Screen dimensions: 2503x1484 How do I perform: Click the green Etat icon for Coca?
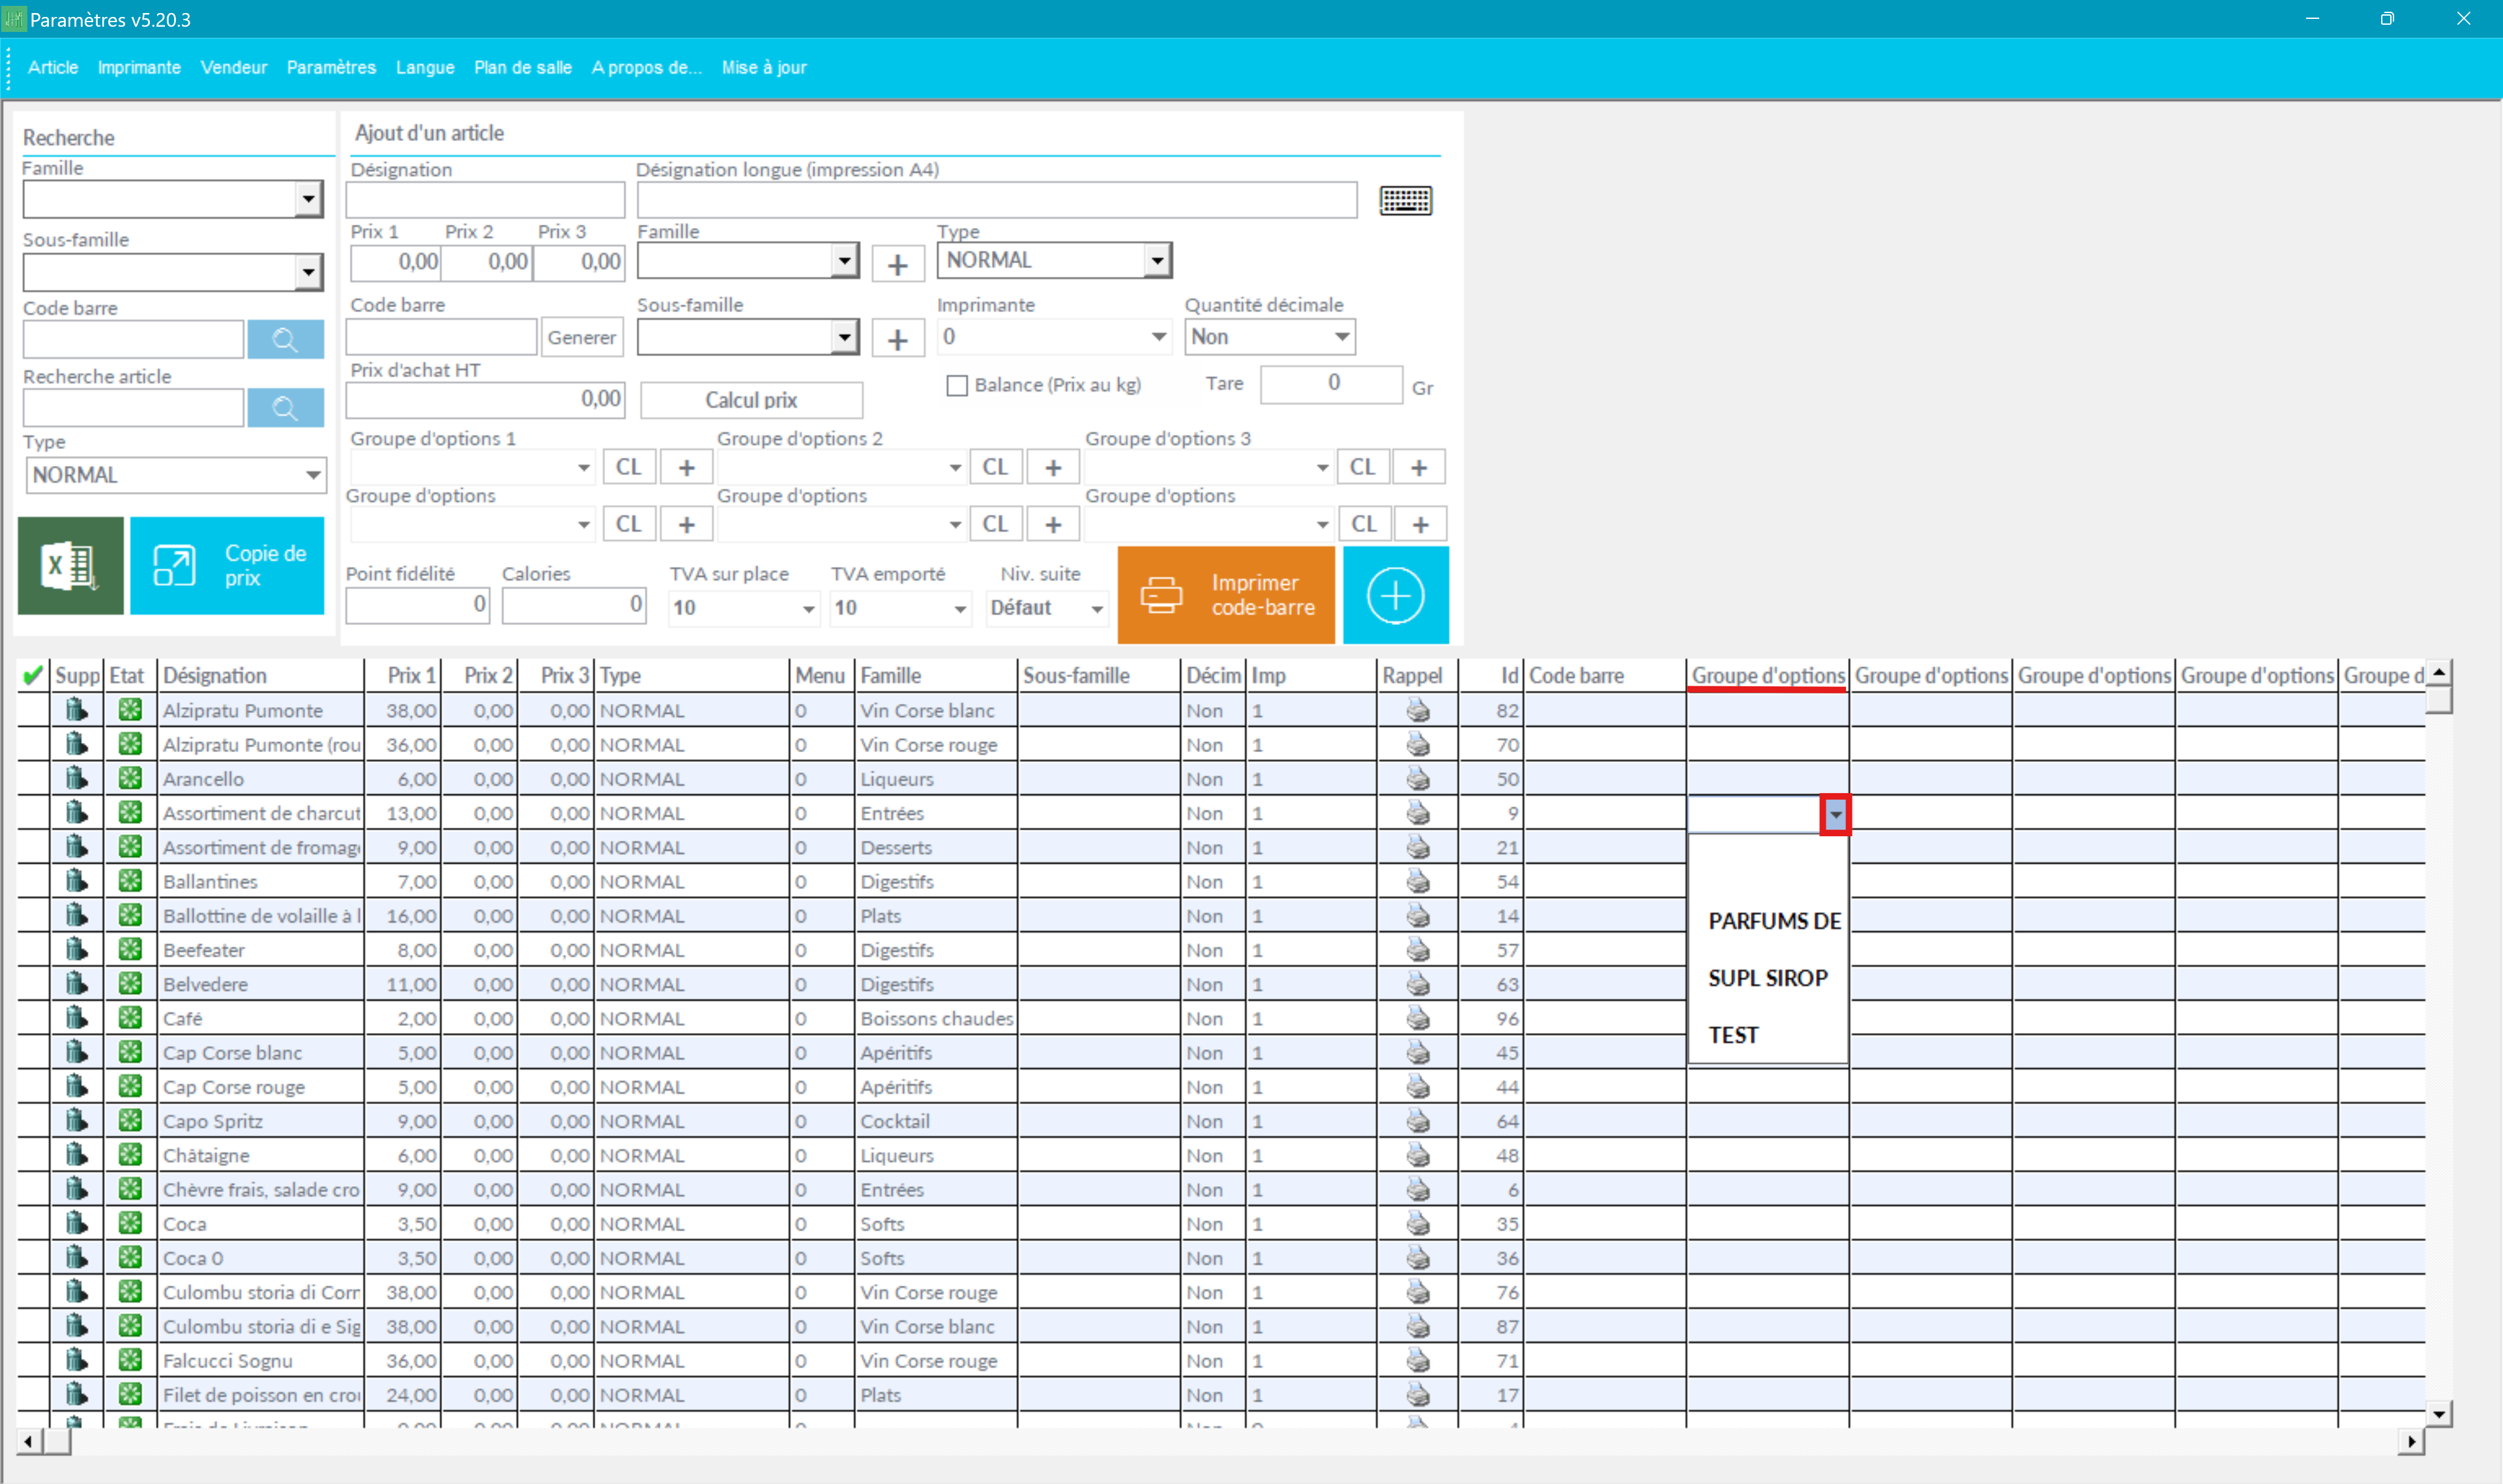[x=130, y=1223]
